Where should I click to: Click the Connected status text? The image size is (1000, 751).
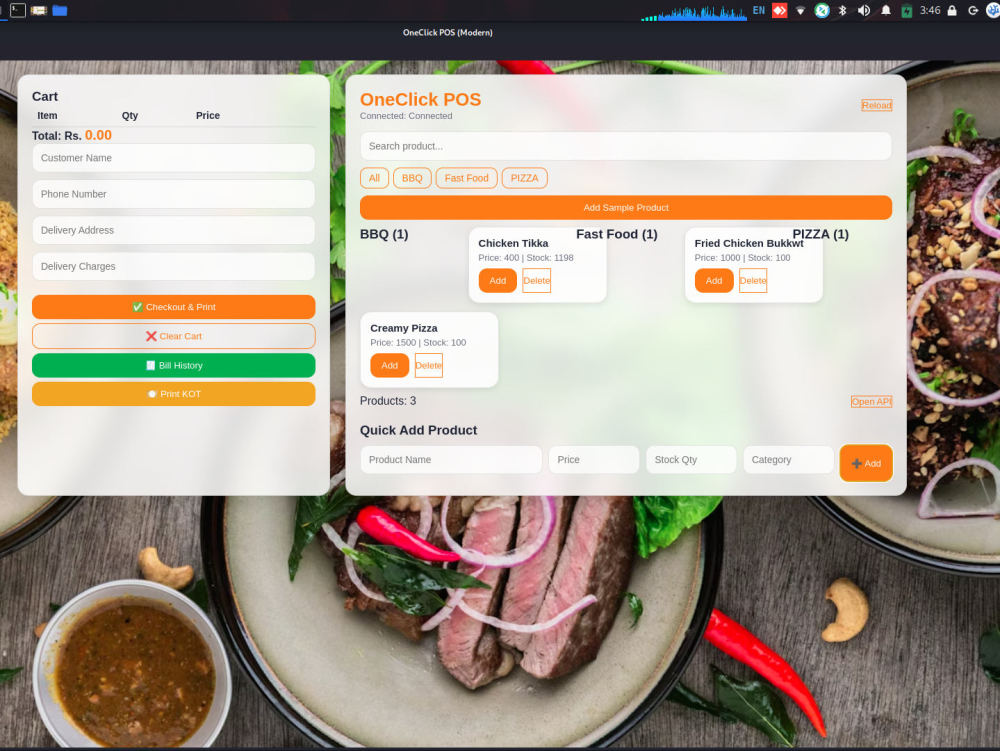[406, 116]
